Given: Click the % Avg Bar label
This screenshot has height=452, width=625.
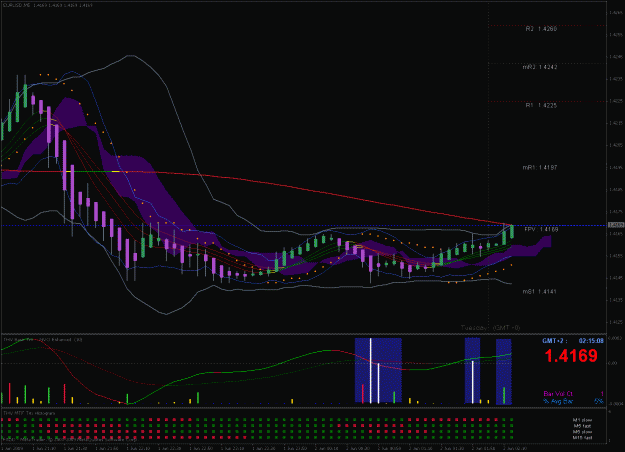Looking at the screenshot, I should 558,401.
